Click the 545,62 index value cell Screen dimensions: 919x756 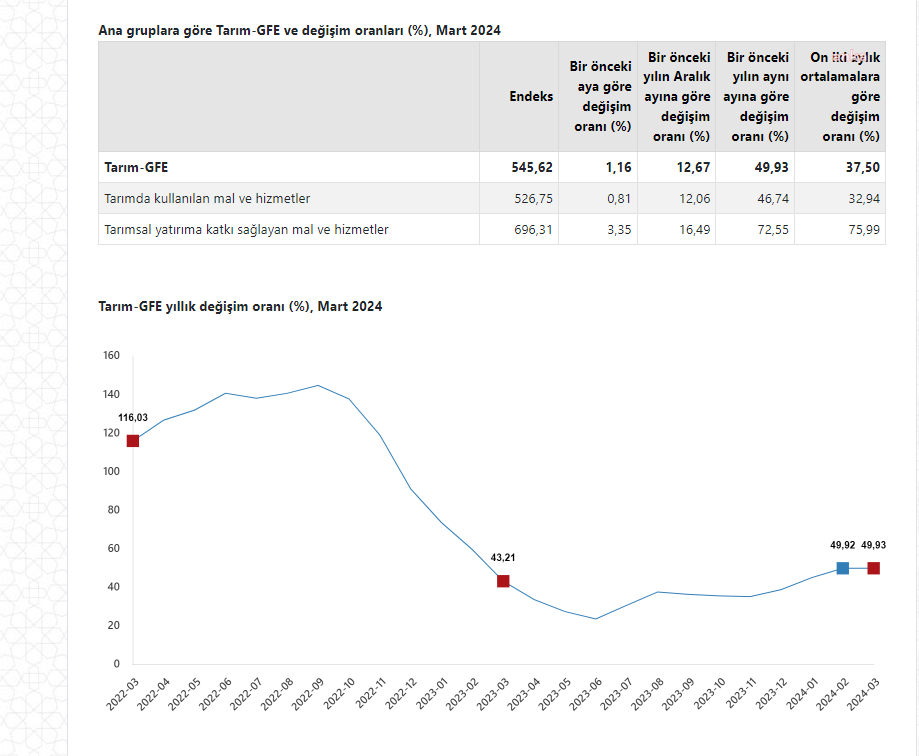click(533, 168)
